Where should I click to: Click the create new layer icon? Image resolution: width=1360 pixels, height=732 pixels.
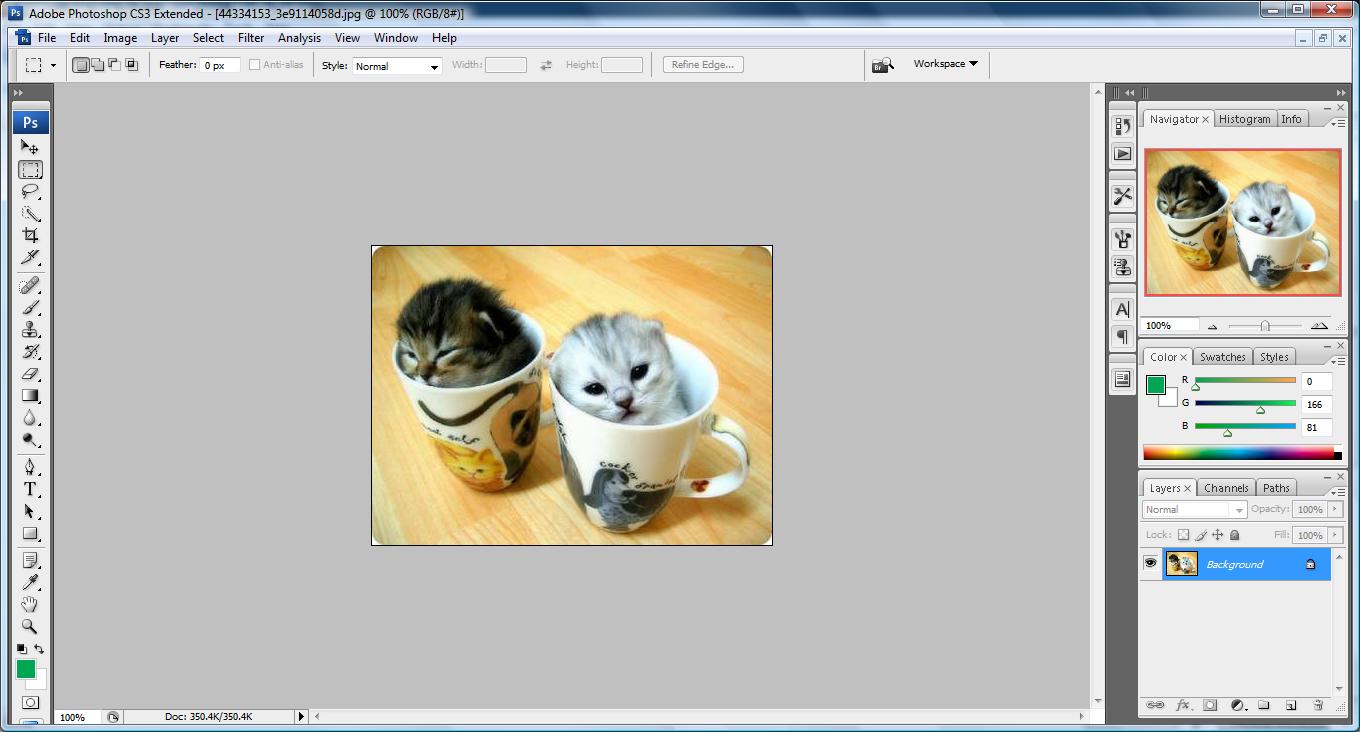1291,705
